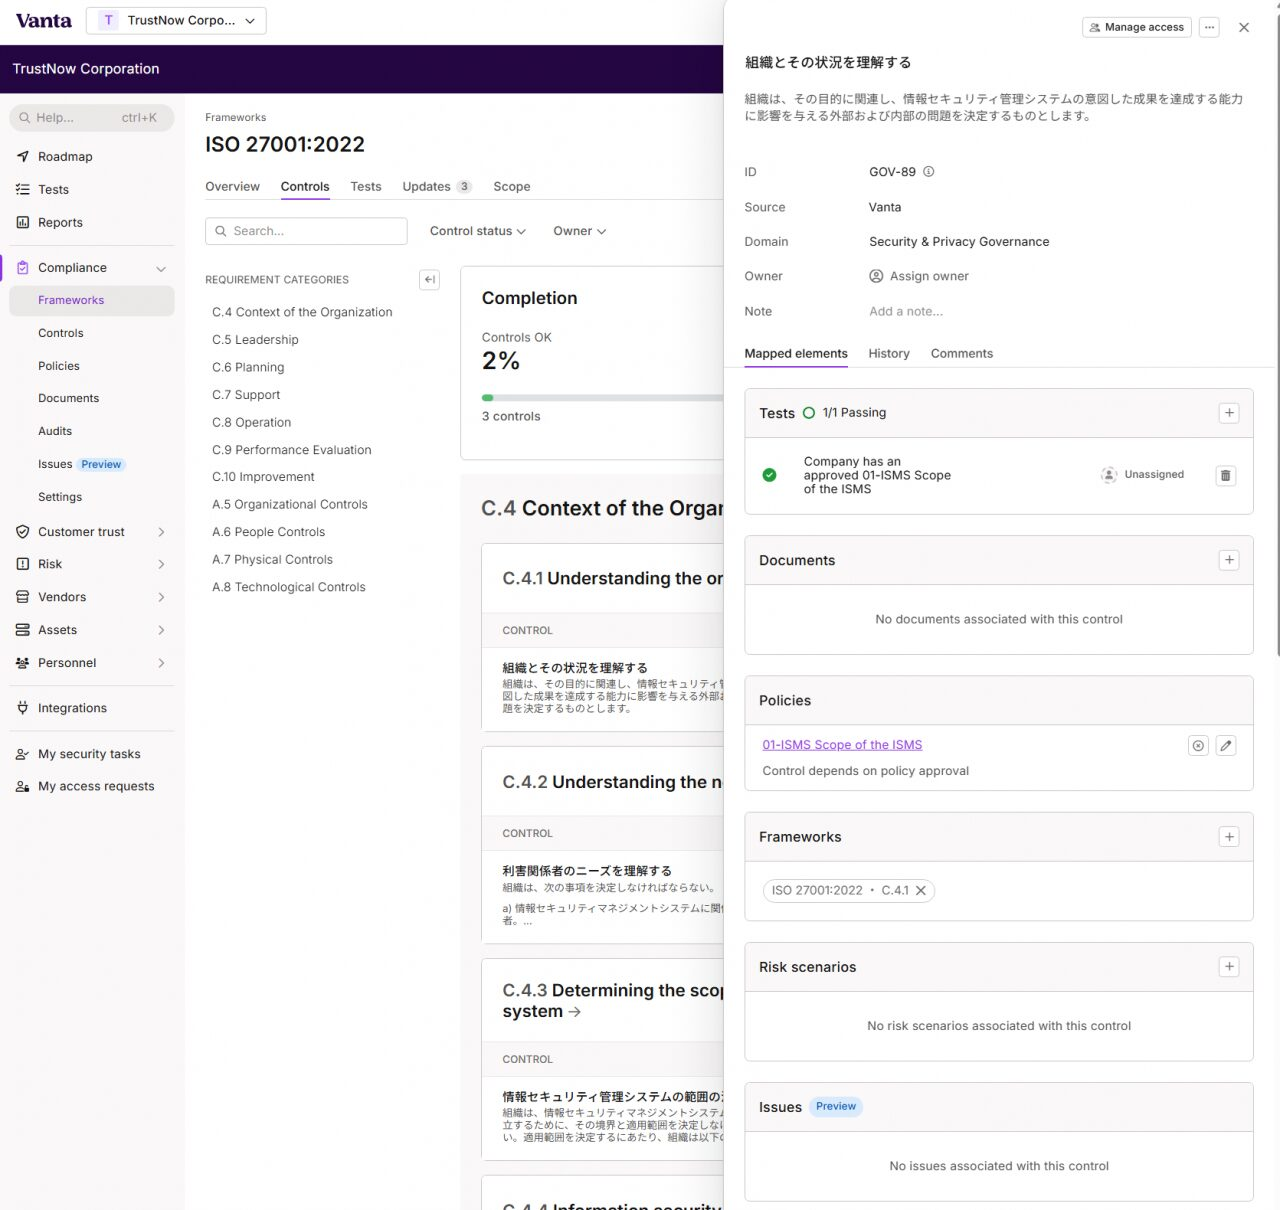Click the info icon next to GOV-89

[929, 172]
